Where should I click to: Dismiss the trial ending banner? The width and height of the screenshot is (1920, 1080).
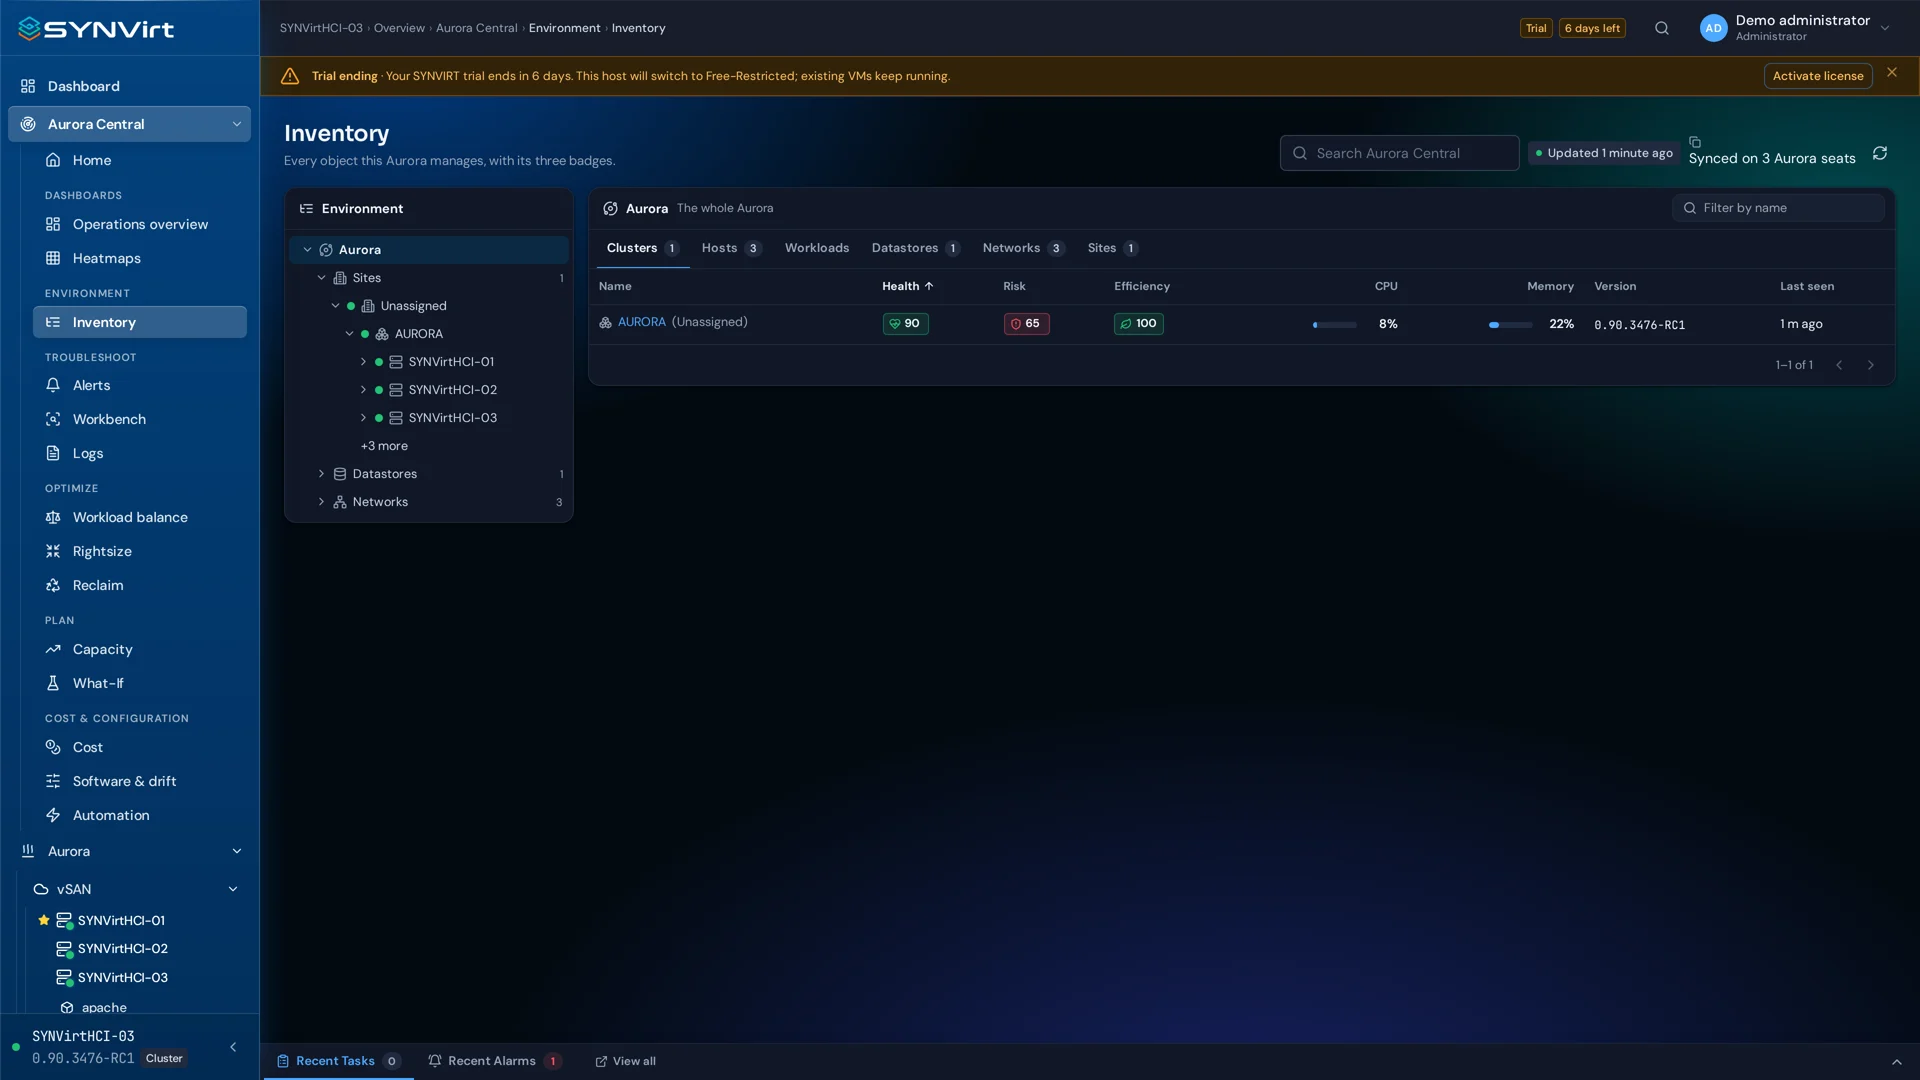pyautogui.click(x=1892, y=72)
